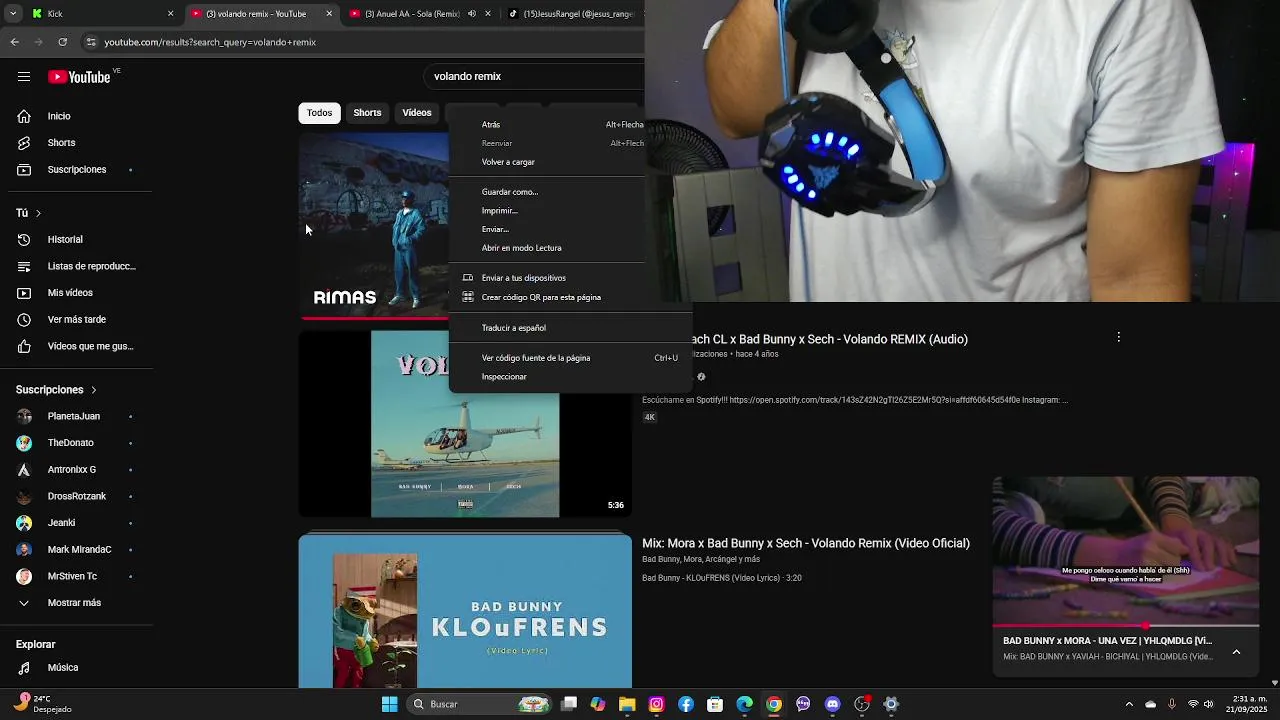Open Ver más tarde list

click(x=76, y=320)
